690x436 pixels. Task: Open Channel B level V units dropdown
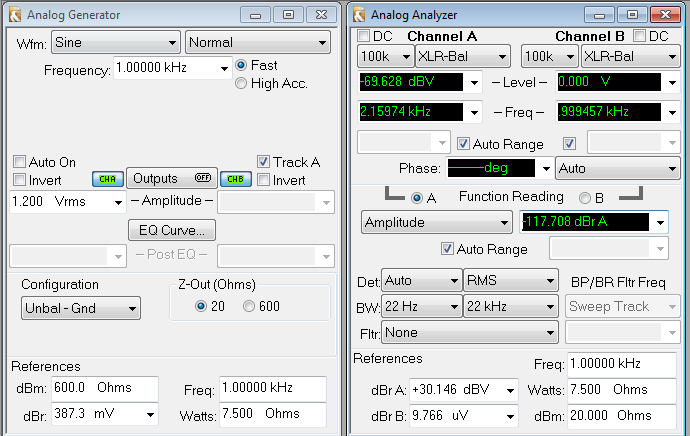[672, 82]
